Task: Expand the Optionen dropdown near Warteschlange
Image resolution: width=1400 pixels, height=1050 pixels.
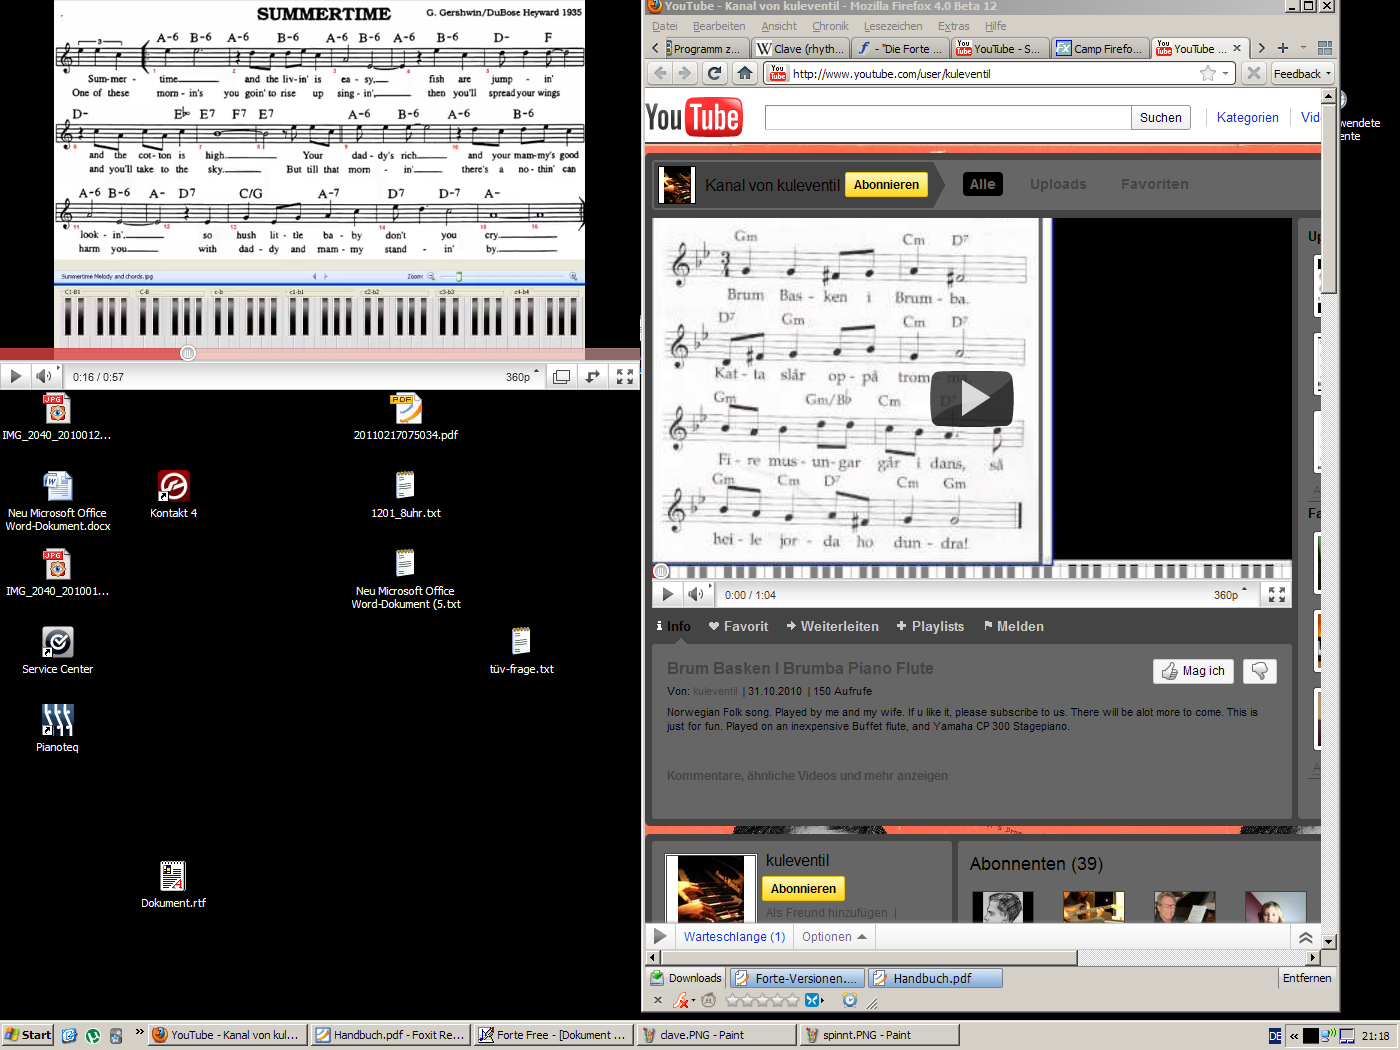Action: coord(833,936)
